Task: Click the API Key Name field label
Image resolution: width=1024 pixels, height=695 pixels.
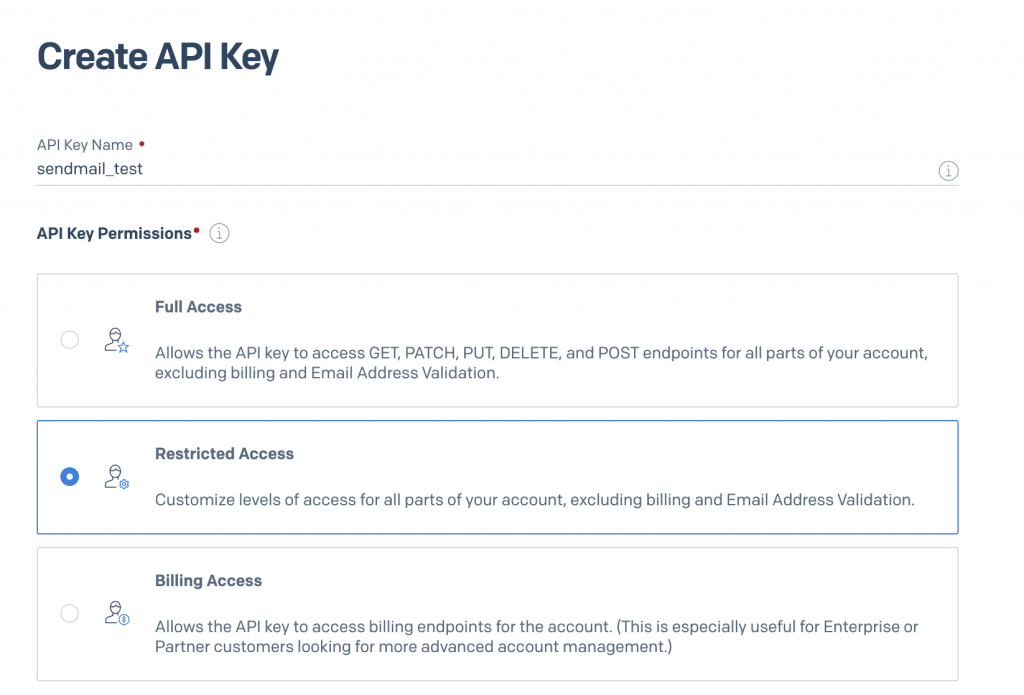Action: (85, 145)
